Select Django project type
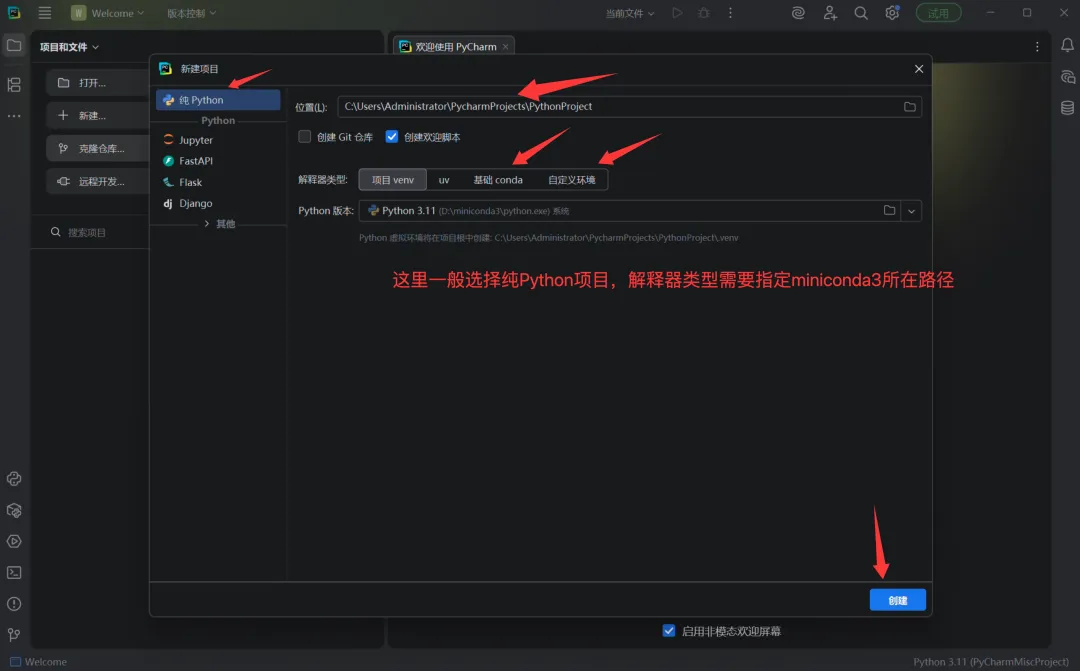 (218, 203)
